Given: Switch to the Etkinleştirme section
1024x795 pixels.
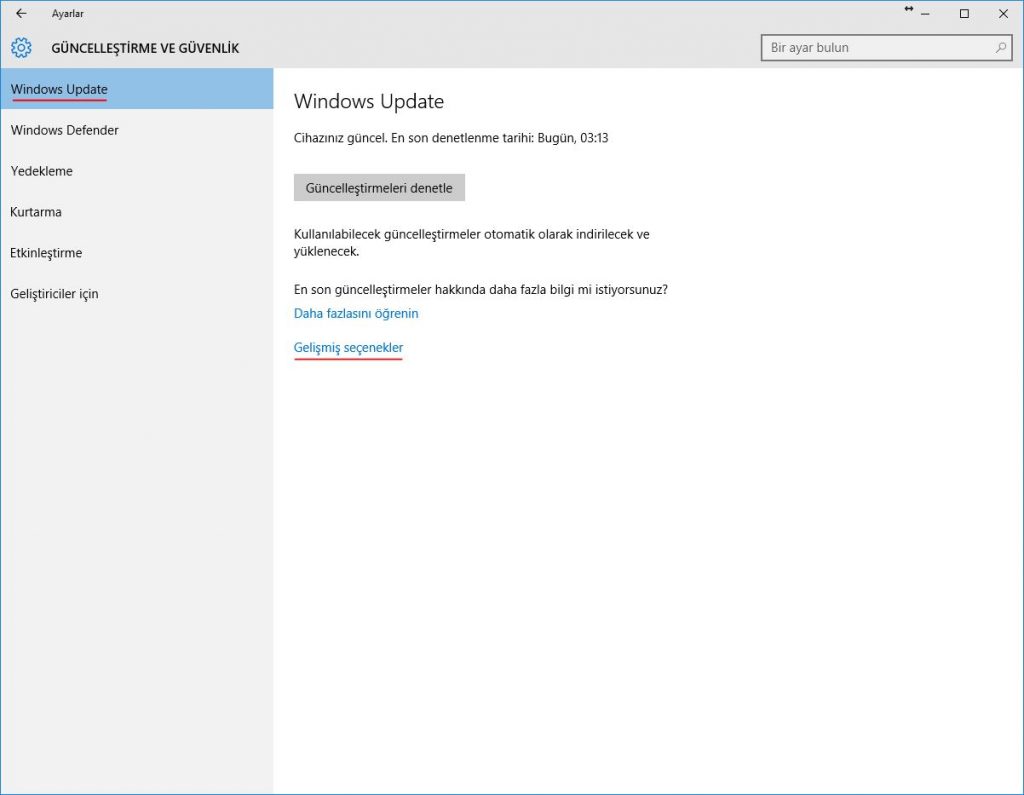Looking at the screenshot, I should (x=46, y=253).
